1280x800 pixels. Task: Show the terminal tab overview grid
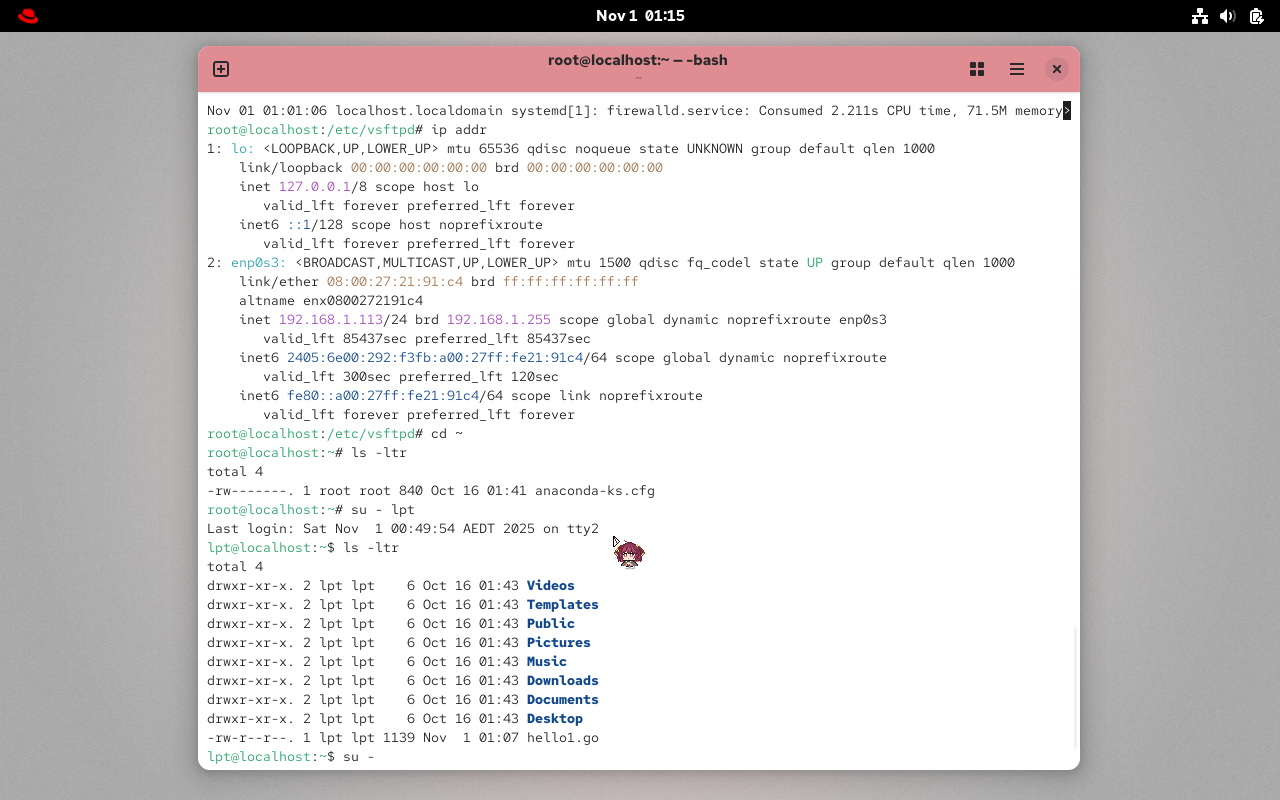[x=976, y=69]
